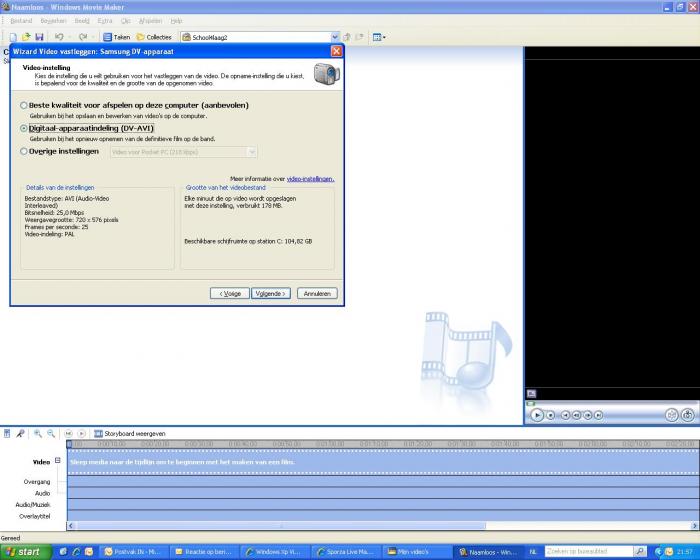Click the desktop search magnifier button in taskbar
This screenshot has width=700, height=560.
point(640,552)
